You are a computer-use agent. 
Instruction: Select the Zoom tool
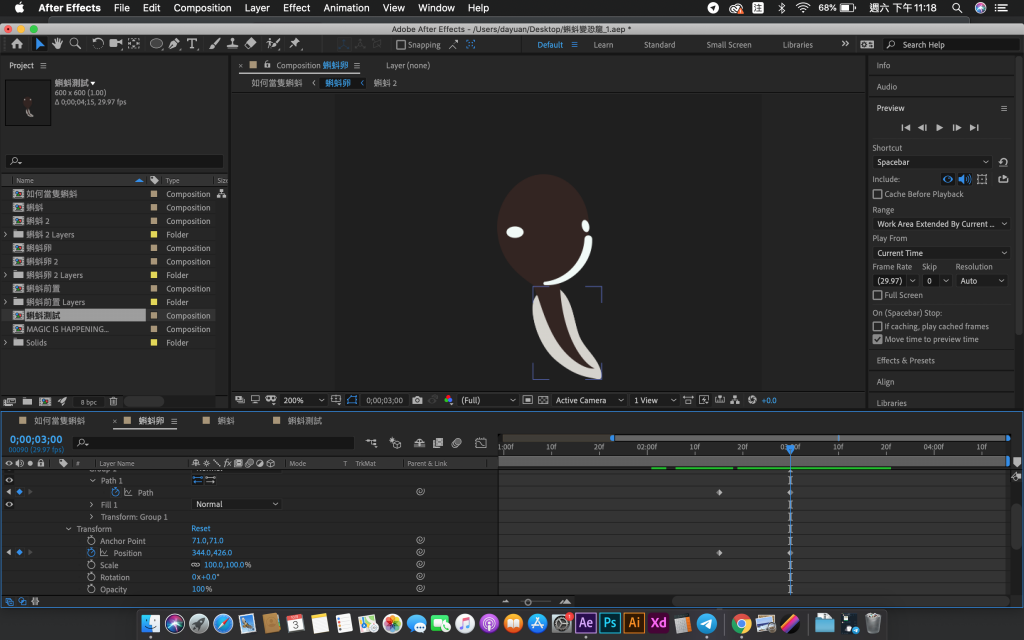[x=75, y=44]
